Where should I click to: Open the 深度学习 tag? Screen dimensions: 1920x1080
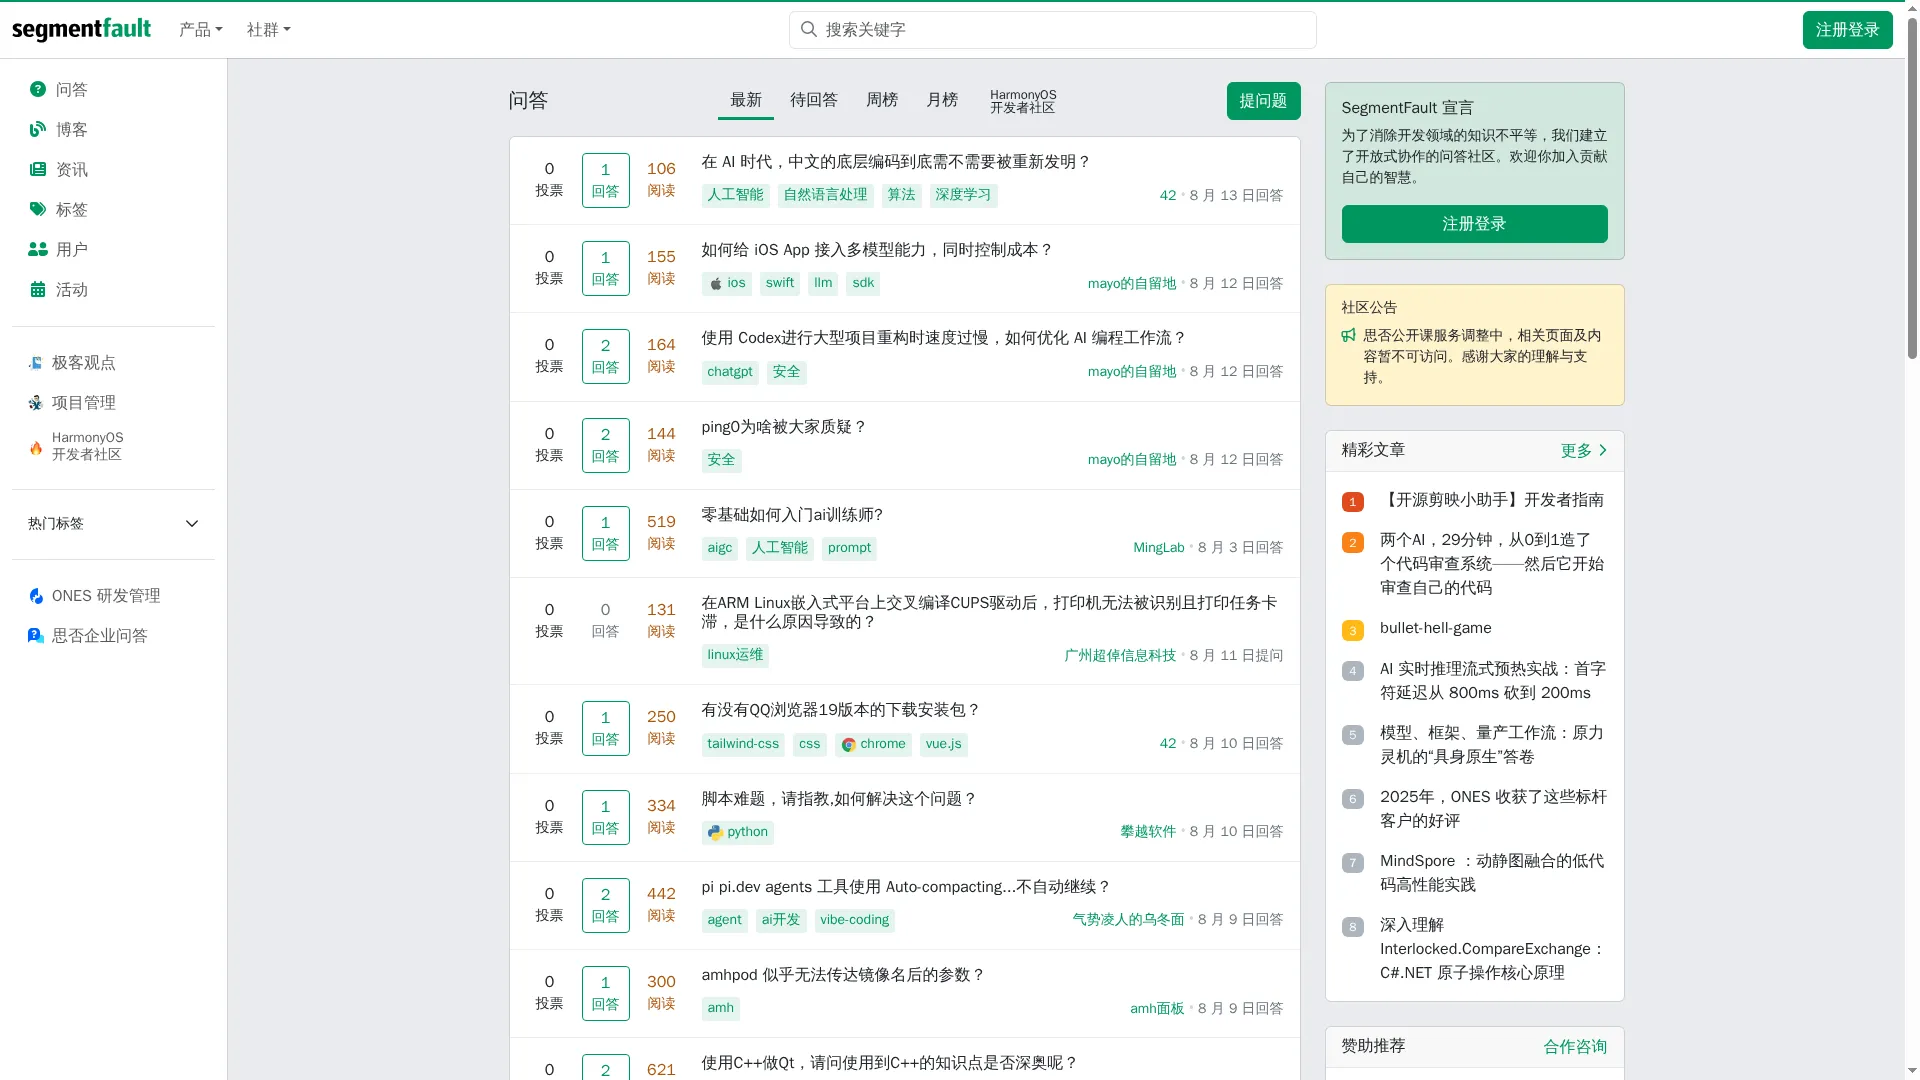pos(963,195)
